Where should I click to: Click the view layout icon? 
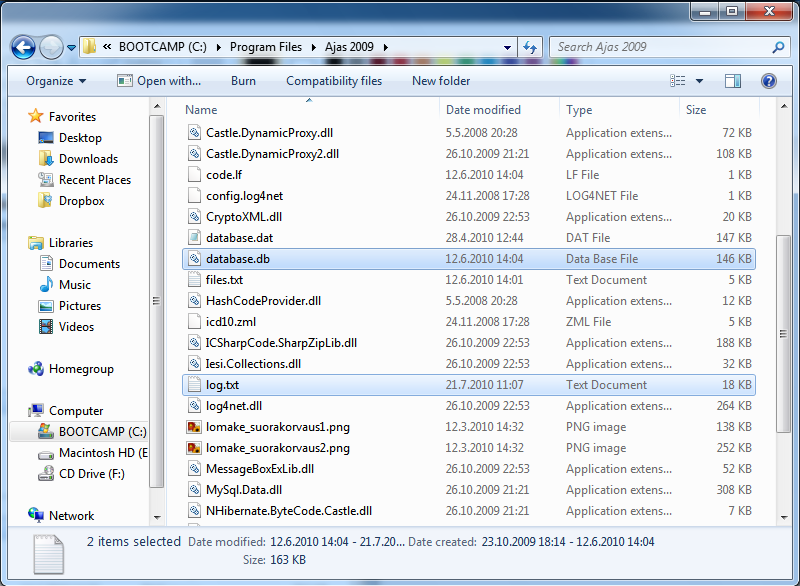[678, 81]
